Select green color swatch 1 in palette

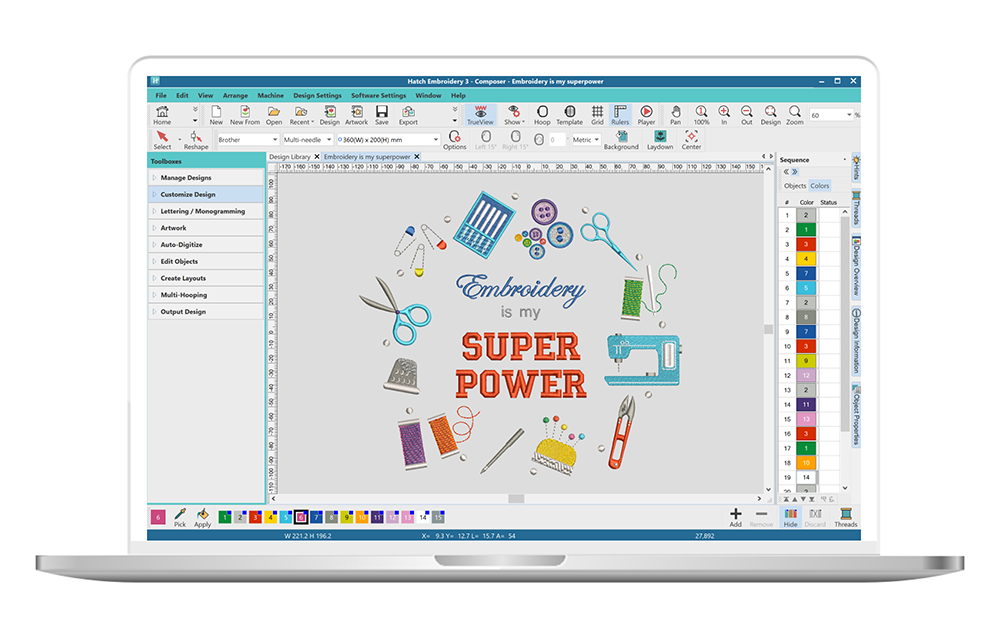pyautogui.click(x=225, y=517)
